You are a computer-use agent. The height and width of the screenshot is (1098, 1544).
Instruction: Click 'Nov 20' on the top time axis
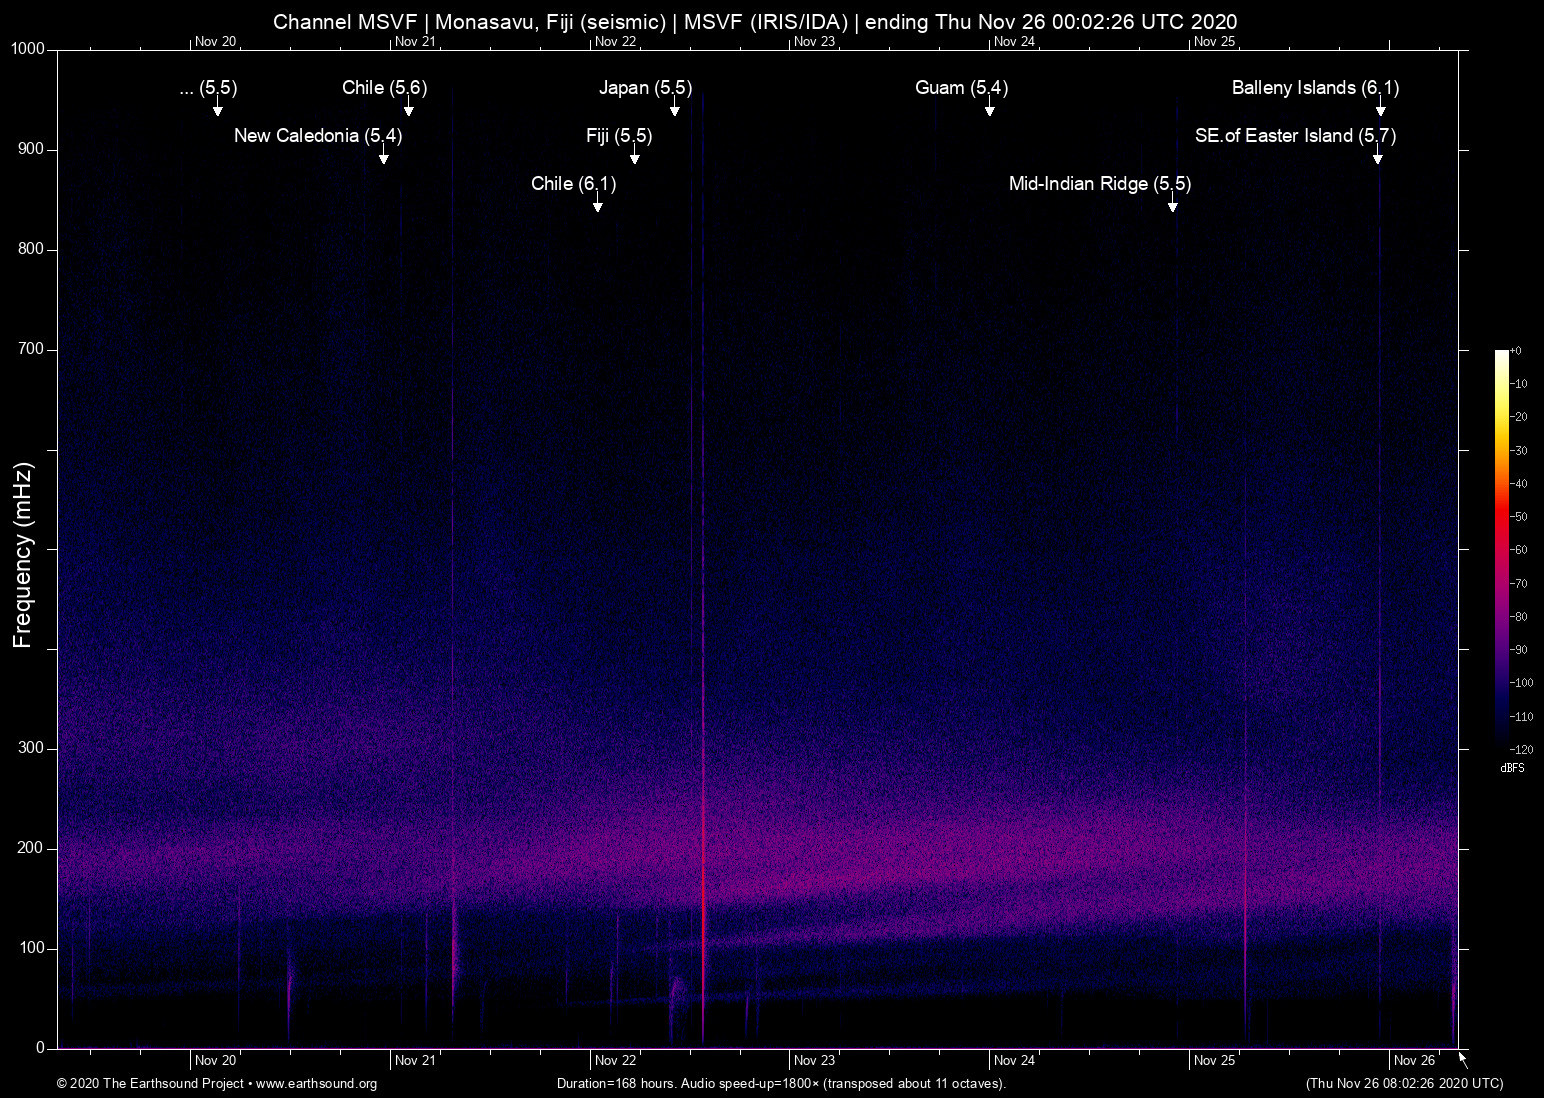click(x=216, y=42)
